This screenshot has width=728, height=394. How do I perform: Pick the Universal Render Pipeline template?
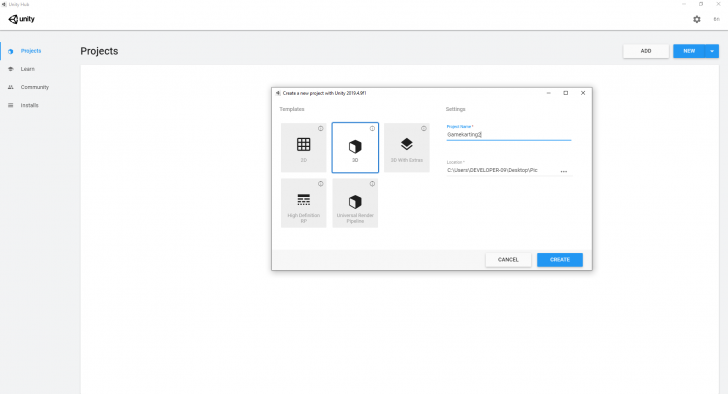tap(355, 203)
